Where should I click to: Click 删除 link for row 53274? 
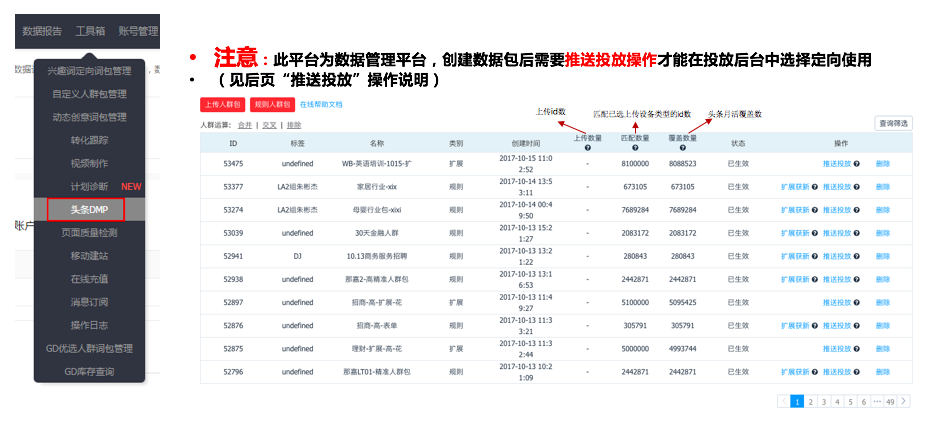point(882,210)
